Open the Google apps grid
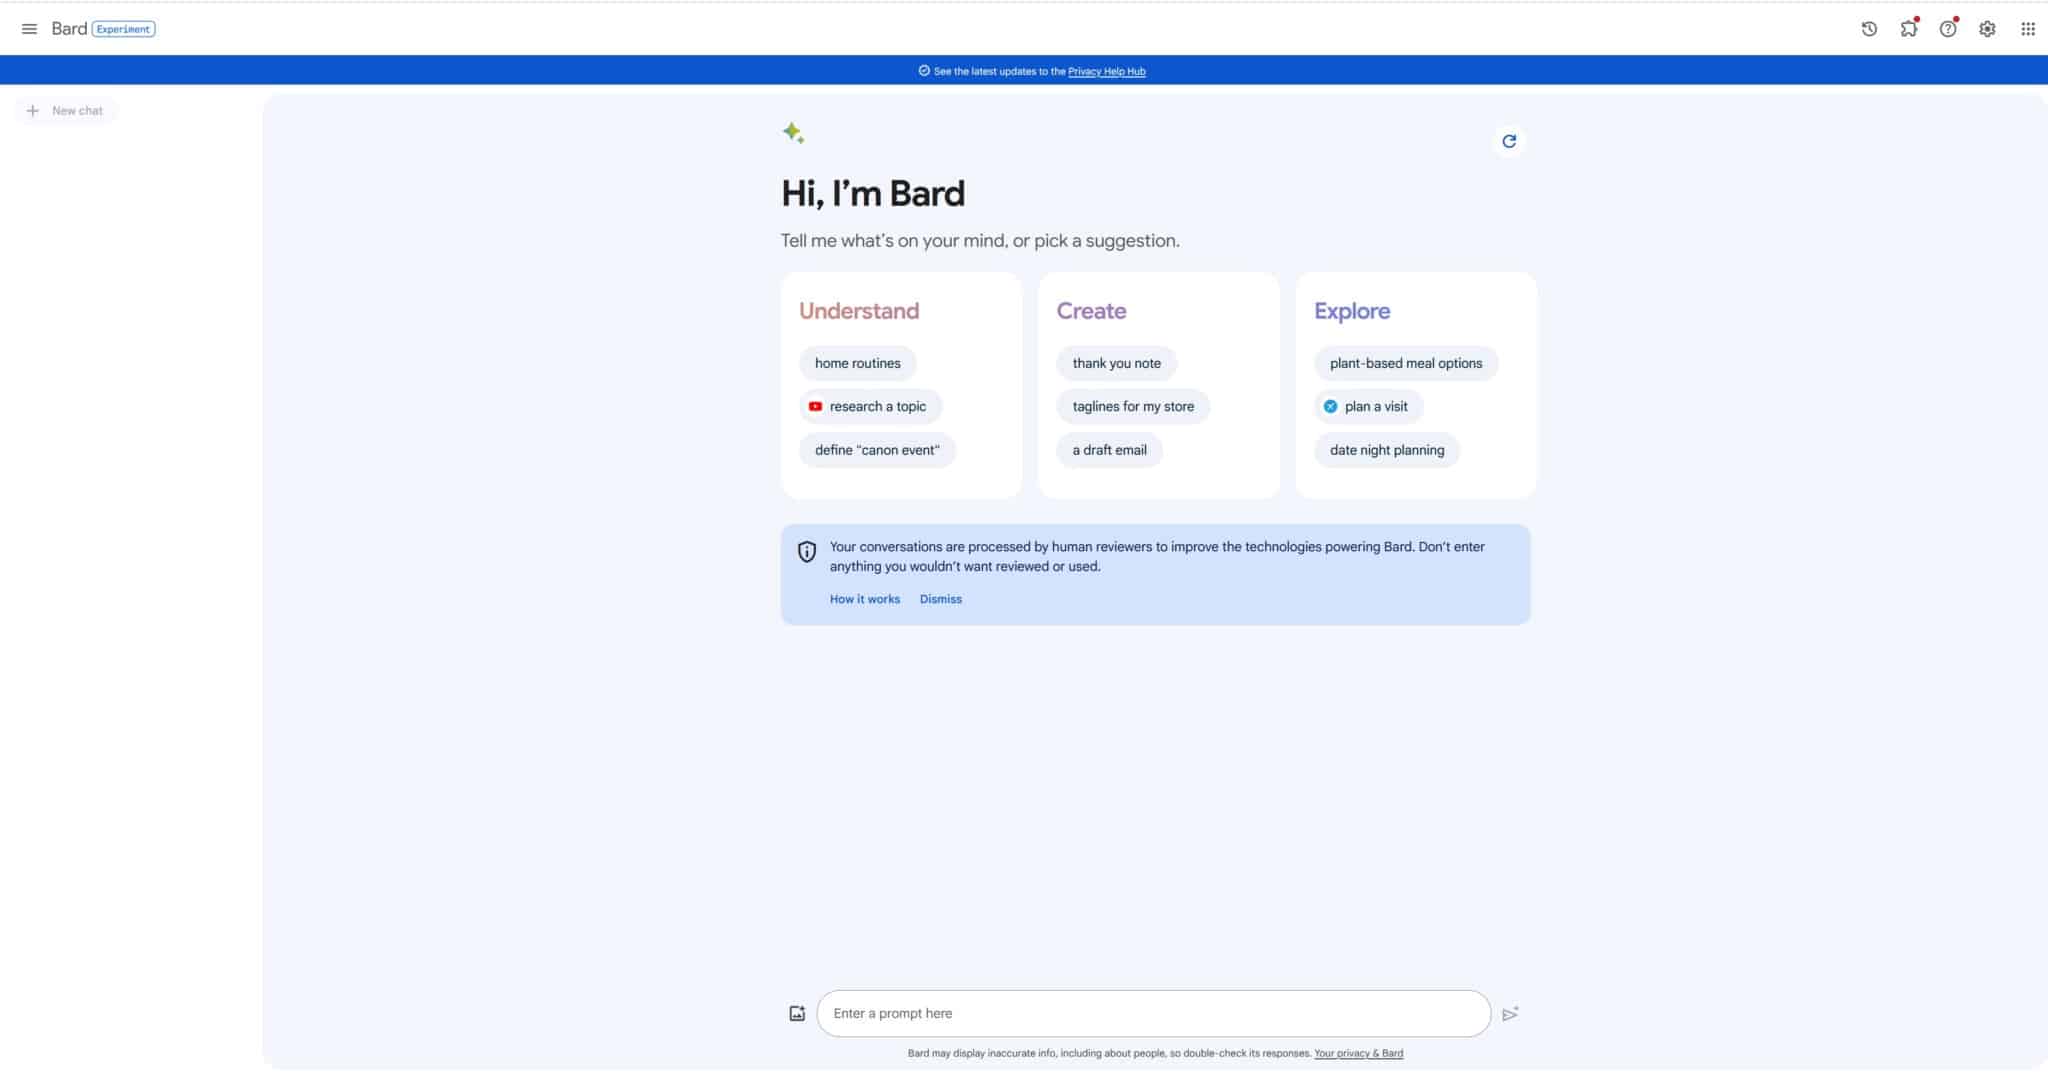The height and width of the screenshot is (1079, 2048). (x=2028, y=29)
